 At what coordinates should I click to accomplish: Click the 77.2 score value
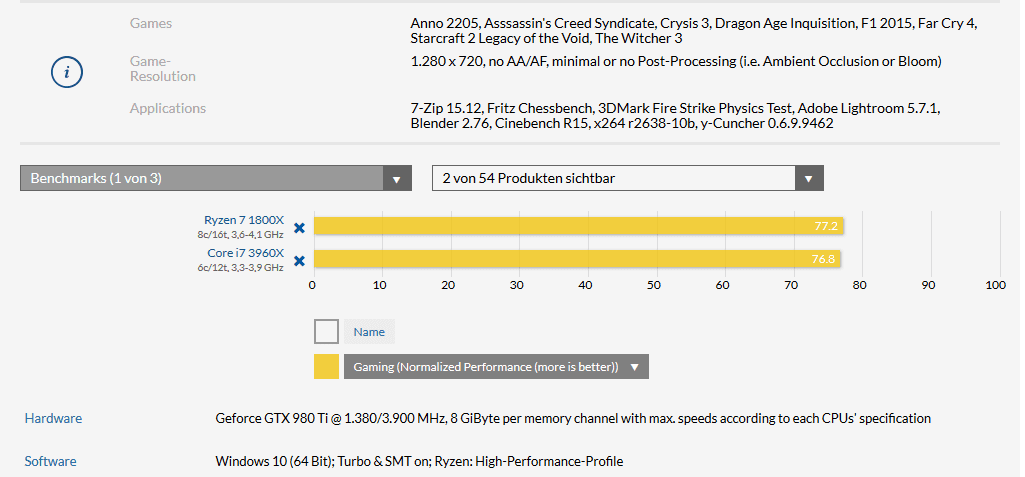[826, 227]
